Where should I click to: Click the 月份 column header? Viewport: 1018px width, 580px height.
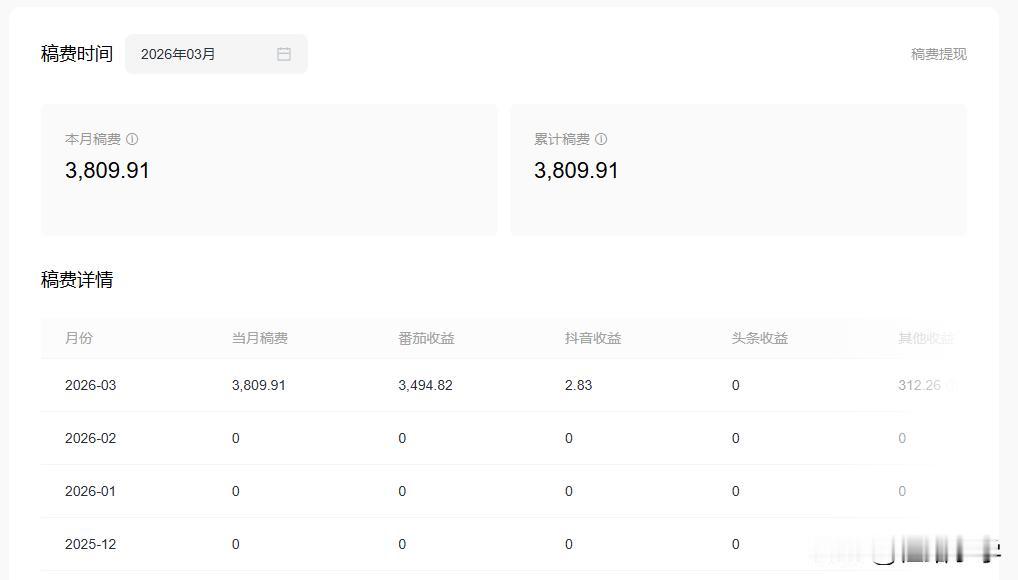[x=79, y=338]
